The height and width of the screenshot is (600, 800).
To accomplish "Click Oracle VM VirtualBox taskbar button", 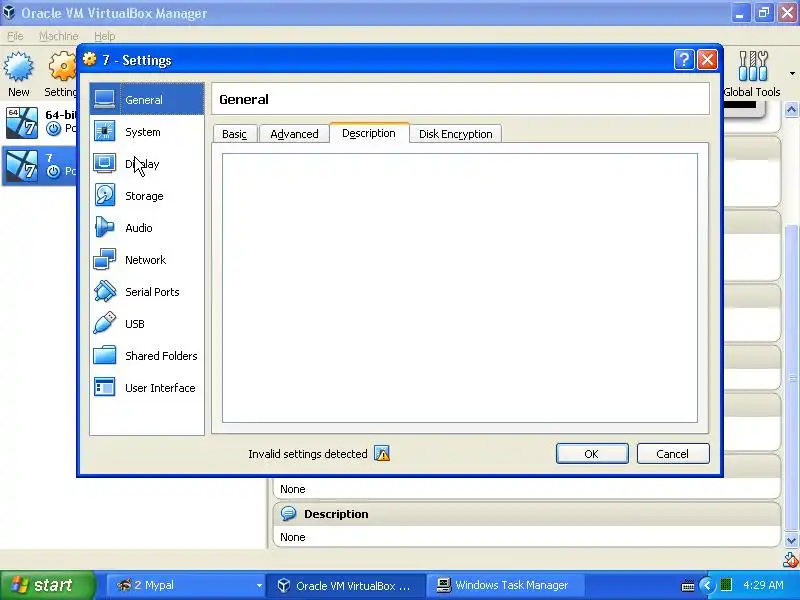I will [347, 585].
